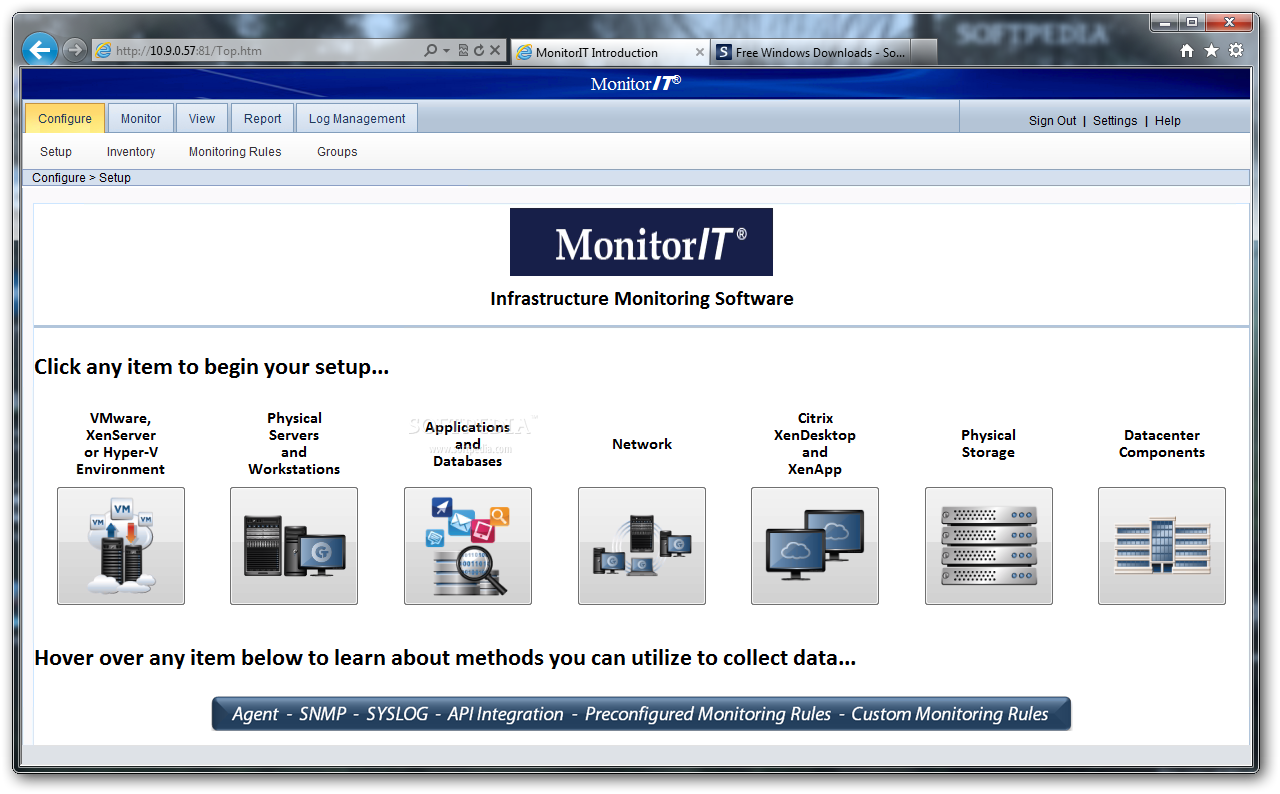The image size is (1280, 794).
Task: Open the VMware, XenServer or Hyper-V Environment setup icon
Action: pyautogui.click(x=121, y=546)
